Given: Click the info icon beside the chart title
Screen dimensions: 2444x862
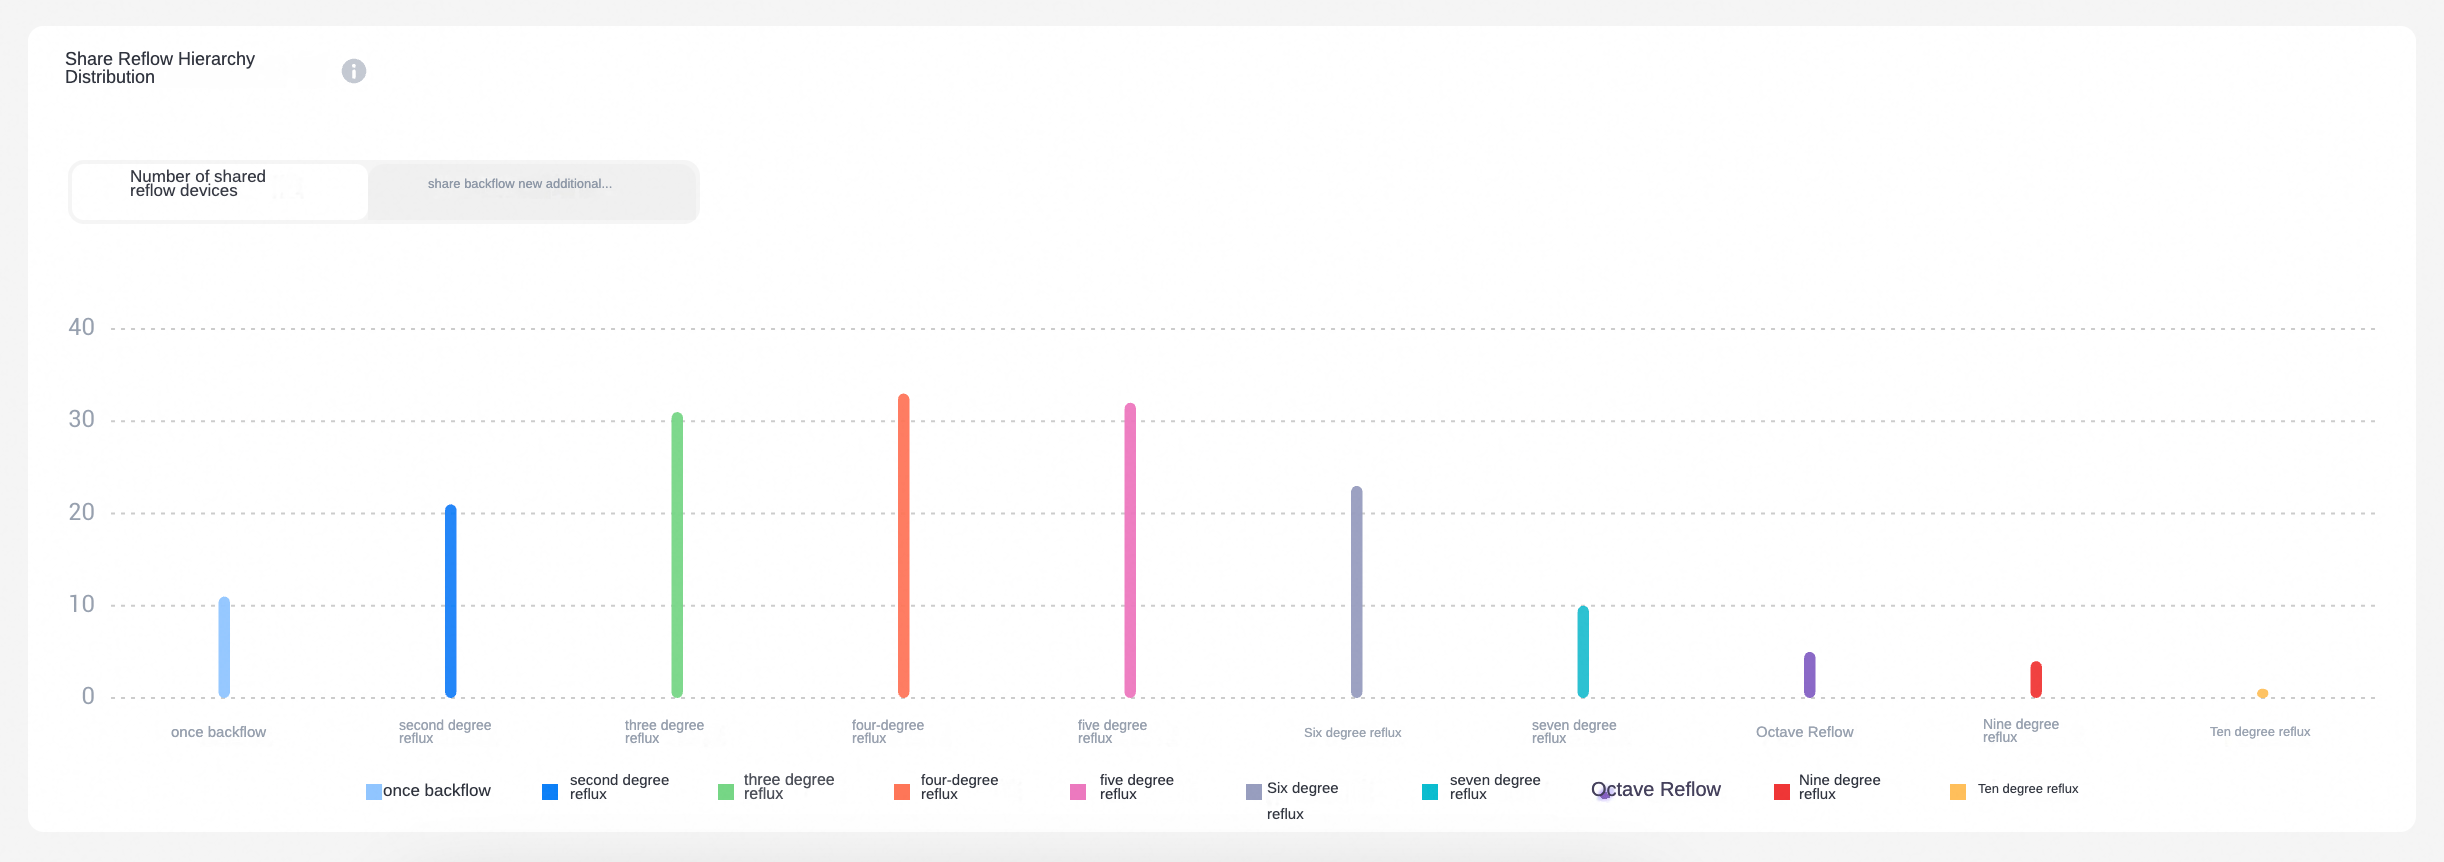Looking at the screenshot, I should [354, 71].
